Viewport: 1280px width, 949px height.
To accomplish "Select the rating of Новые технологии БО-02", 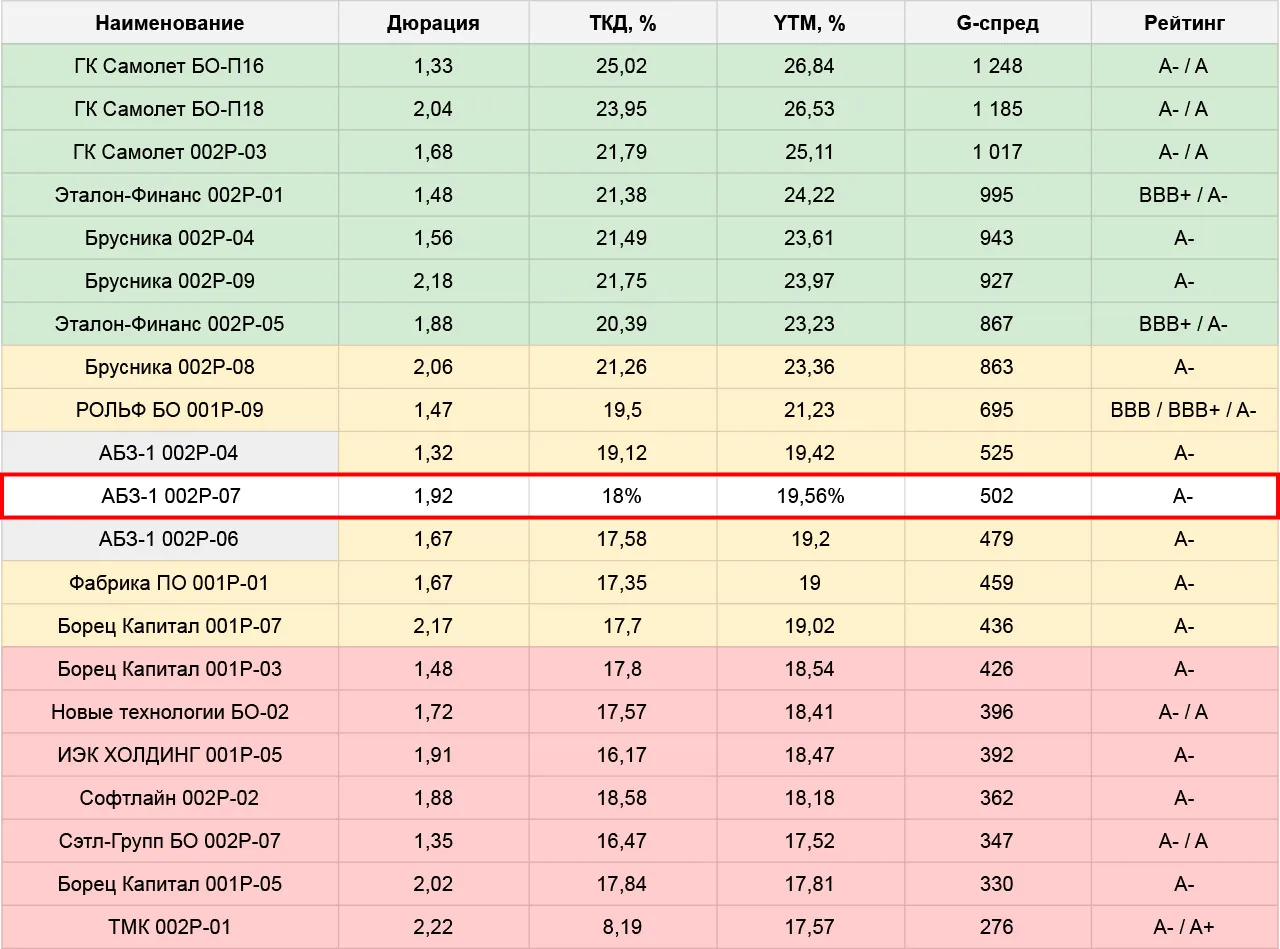I will pos(1184,712).
